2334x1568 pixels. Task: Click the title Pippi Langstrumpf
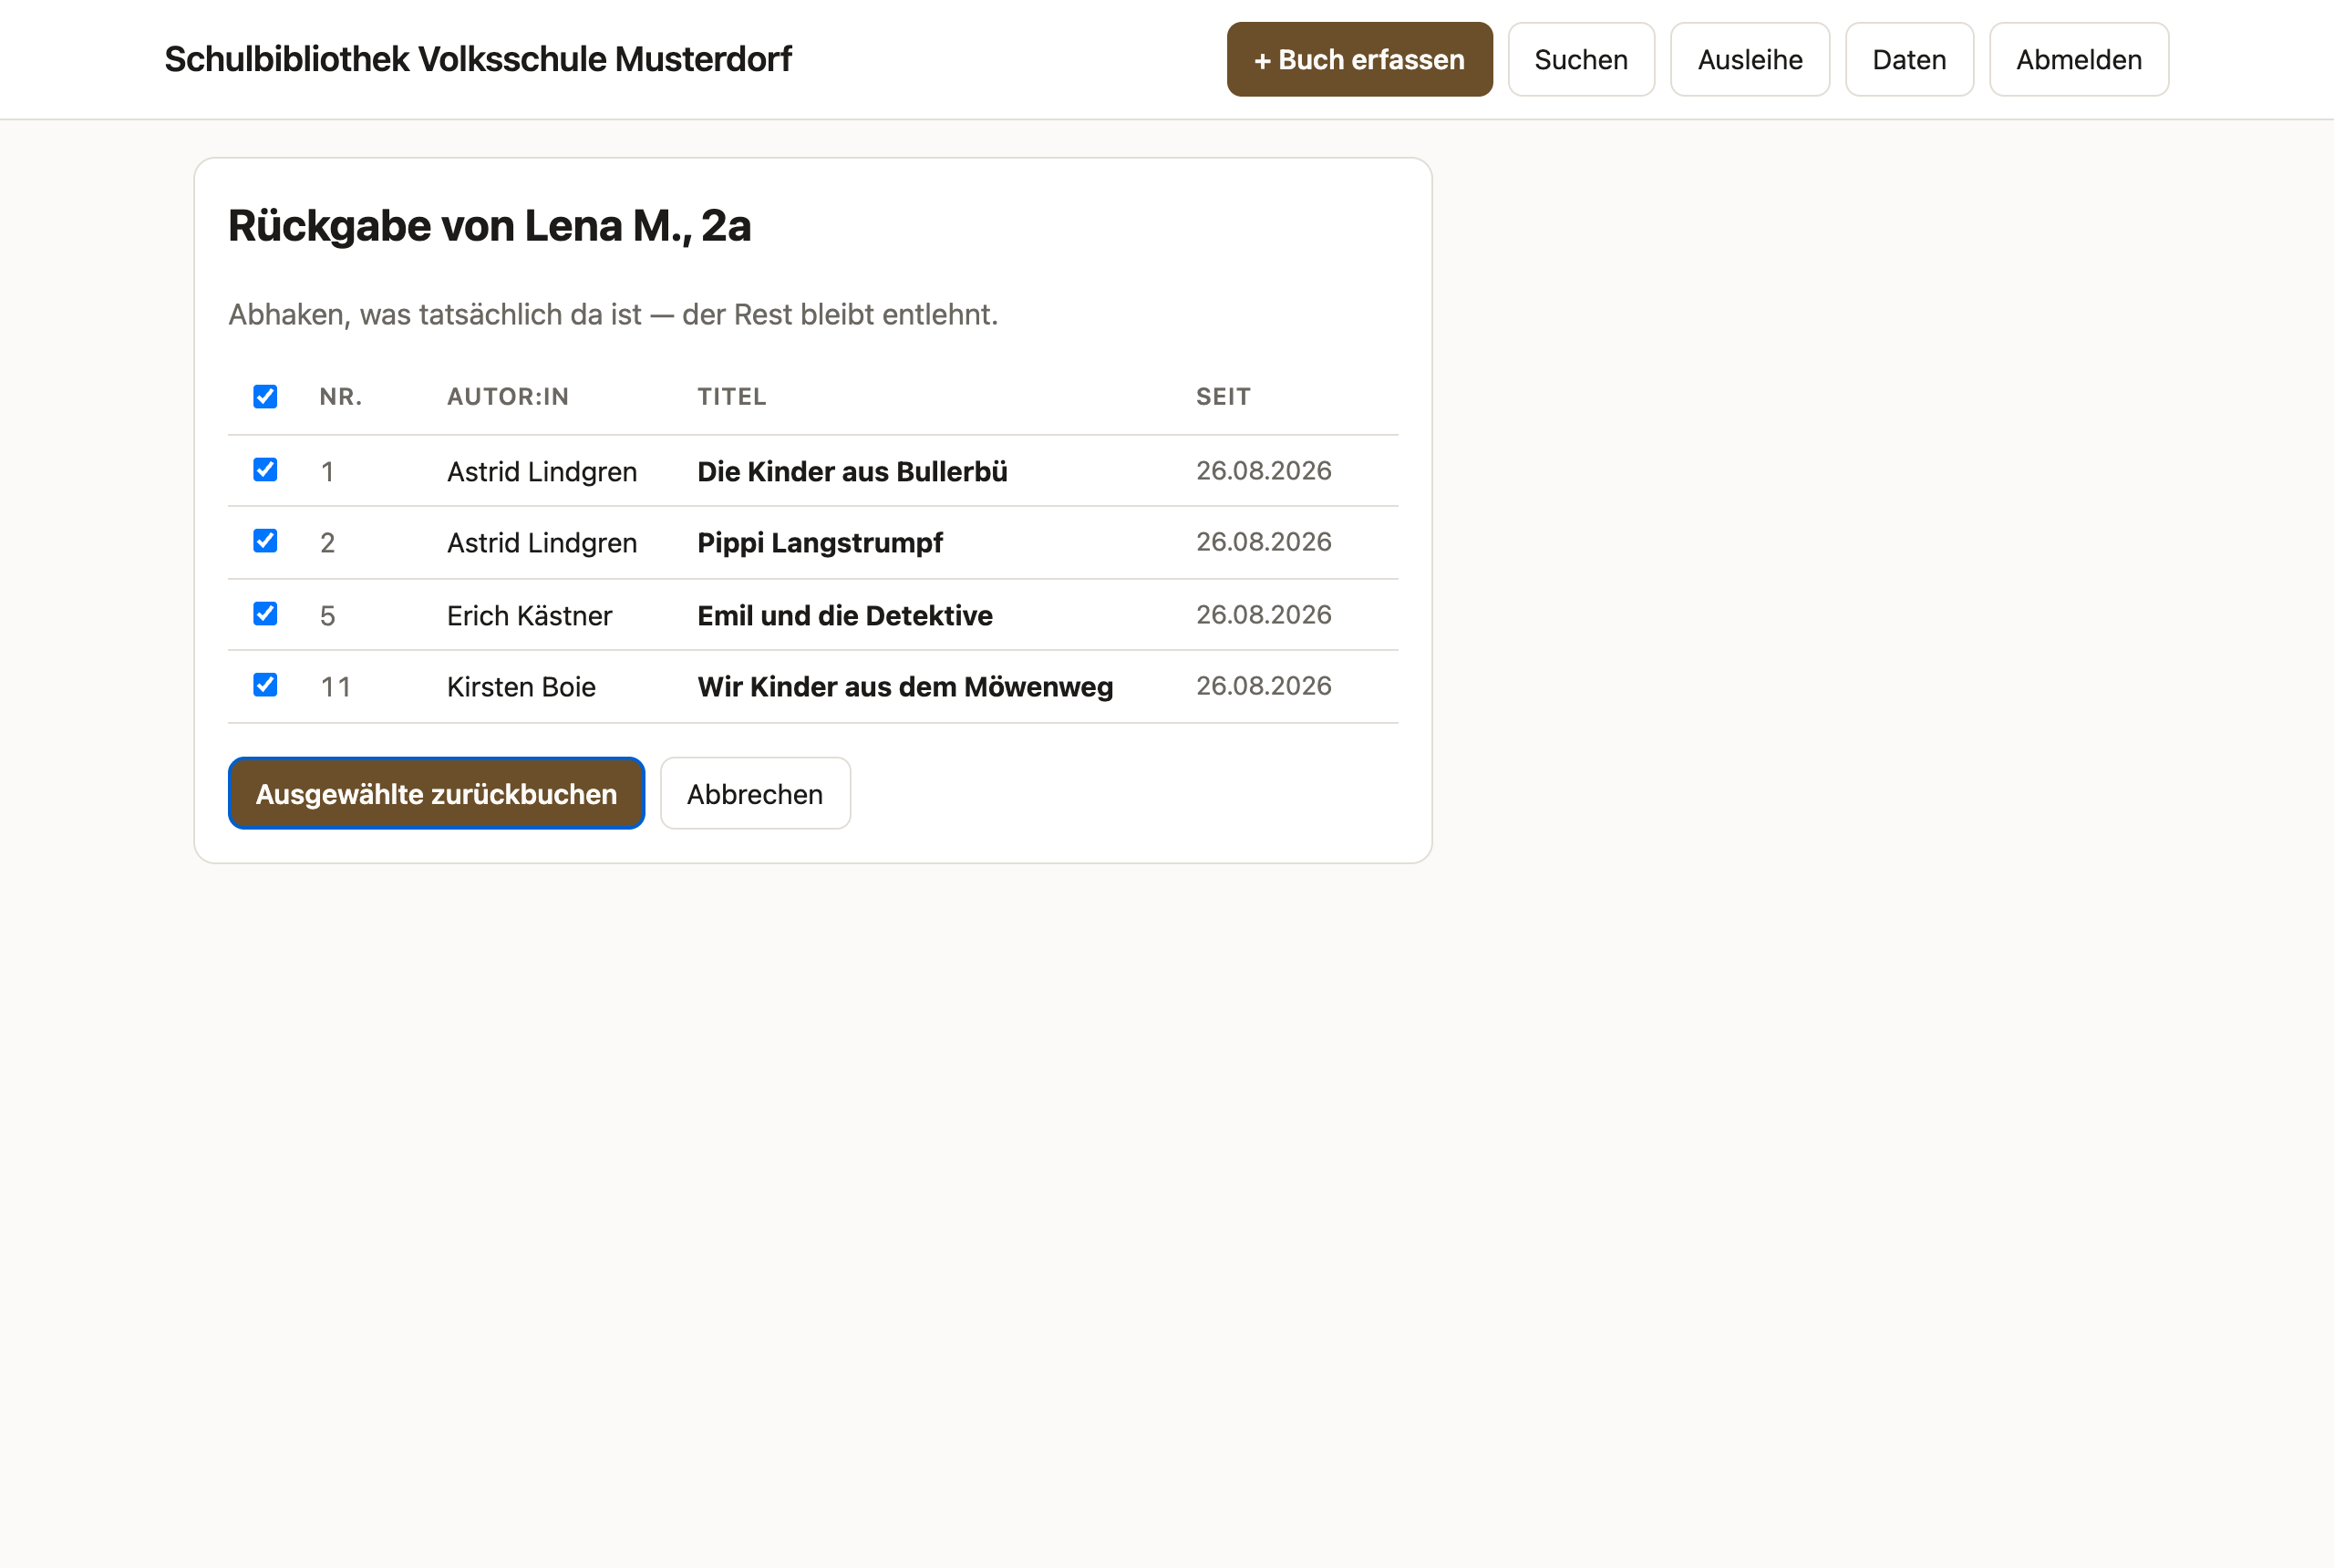pyautogui.click(x=820, y=543)
